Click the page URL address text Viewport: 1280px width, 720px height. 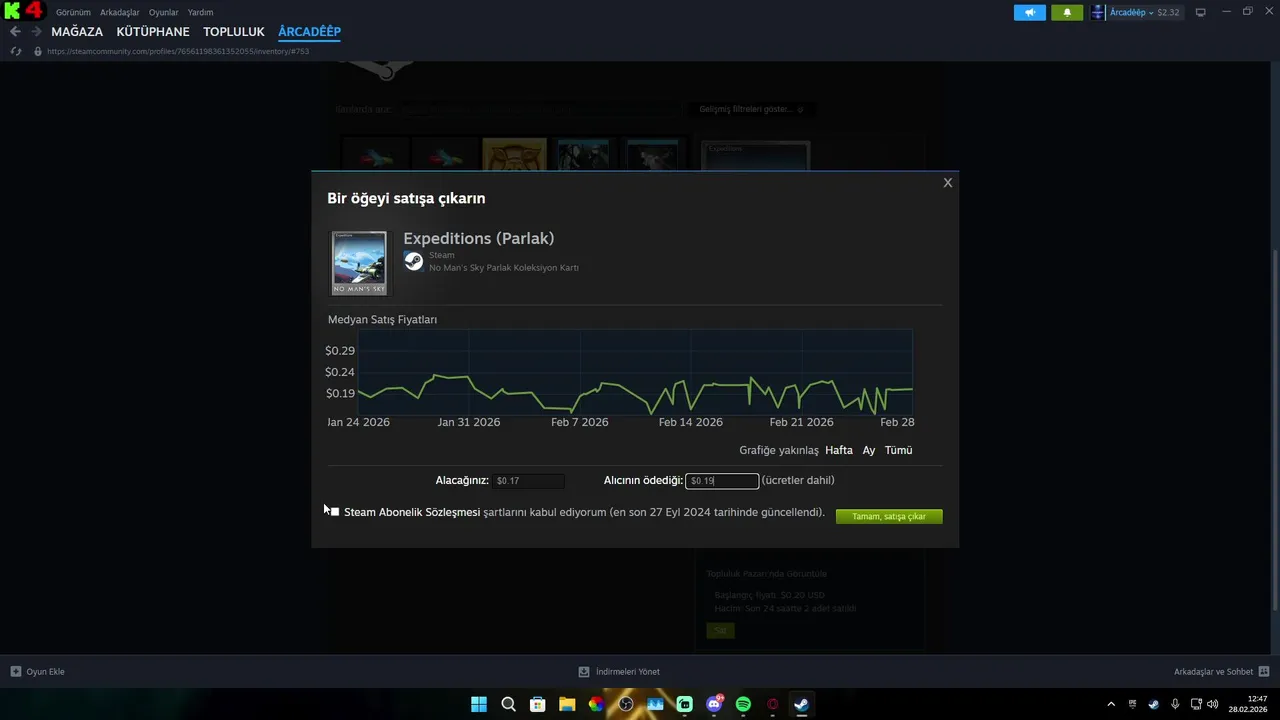point(178,51)
